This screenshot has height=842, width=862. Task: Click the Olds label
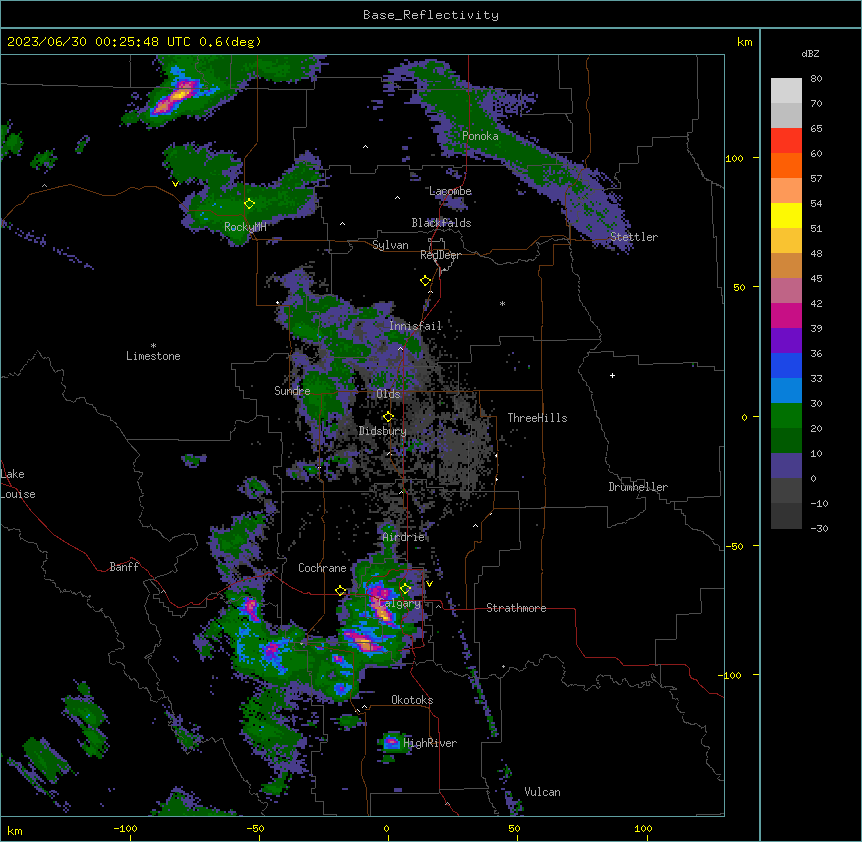(388, 394)
